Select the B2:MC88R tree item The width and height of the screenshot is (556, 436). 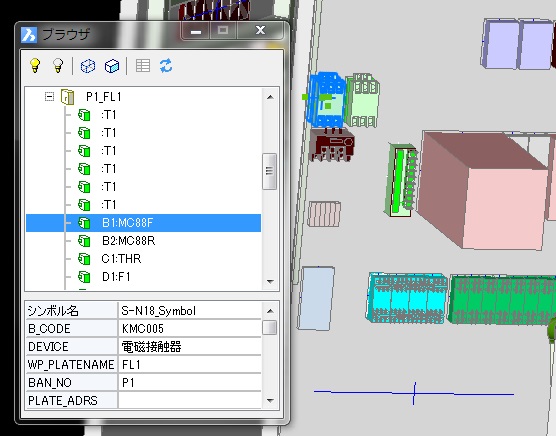point(128,241)
